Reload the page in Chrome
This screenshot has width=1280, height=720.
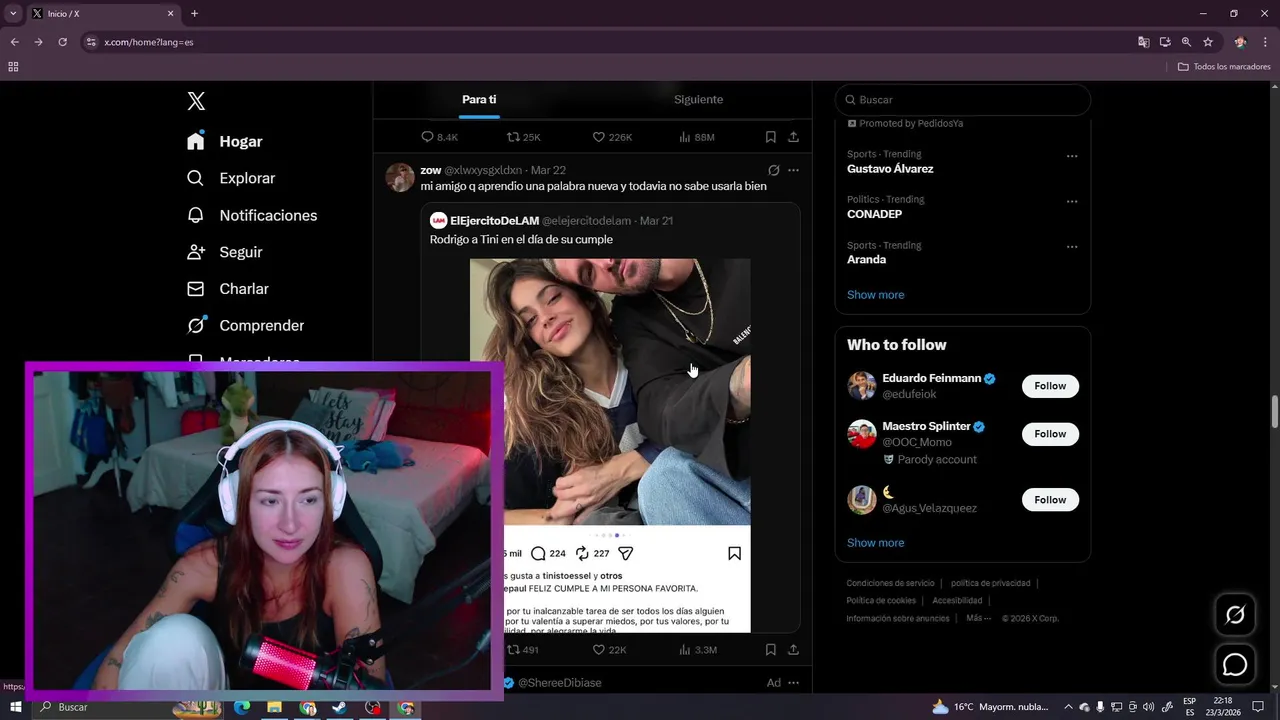click(62, 42)
